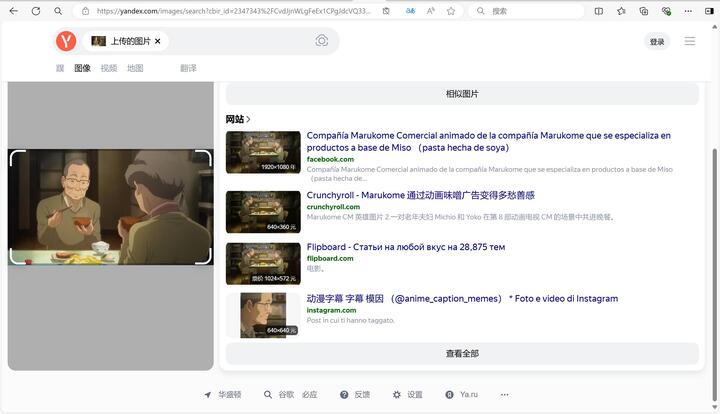Click the 相似图片 button
The width and height of the screenshot is (720, 414).
click(462, 94)
